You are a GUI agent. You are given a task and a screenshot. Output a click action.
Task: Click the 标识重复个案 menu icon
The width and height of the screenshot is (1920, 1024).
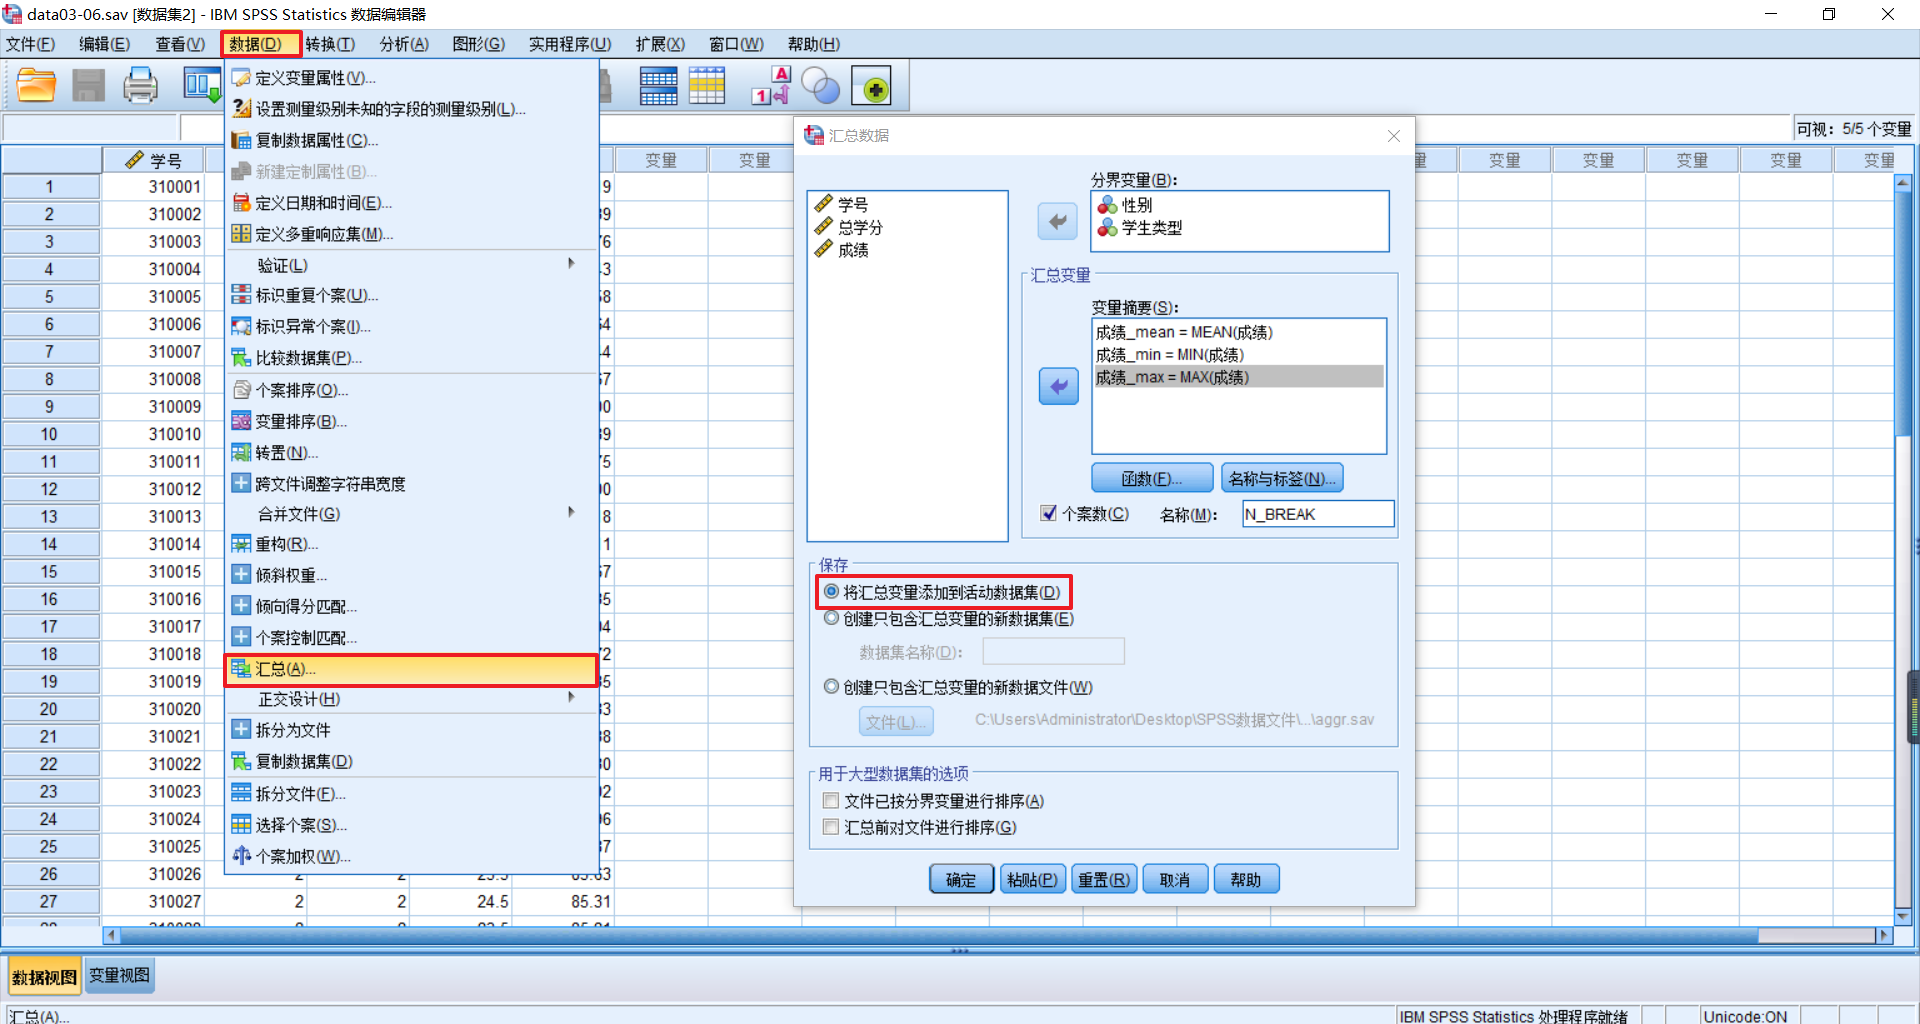point(241,295)
